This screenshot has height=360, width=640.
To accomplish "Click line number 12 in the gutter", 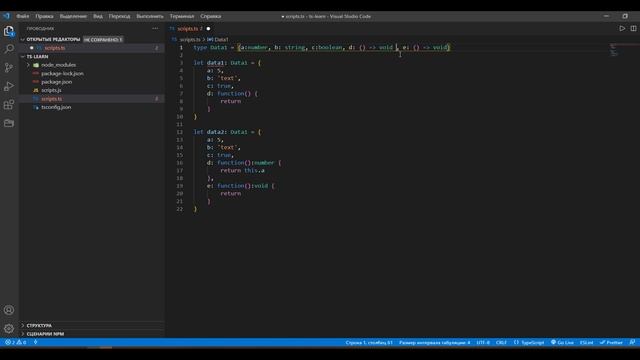I will click(180, 132).
